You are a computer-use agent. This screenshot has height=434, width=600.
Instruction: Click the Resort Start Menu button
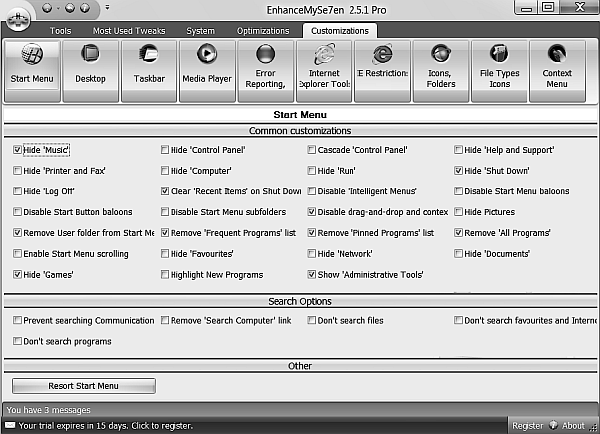pos(84,386)
